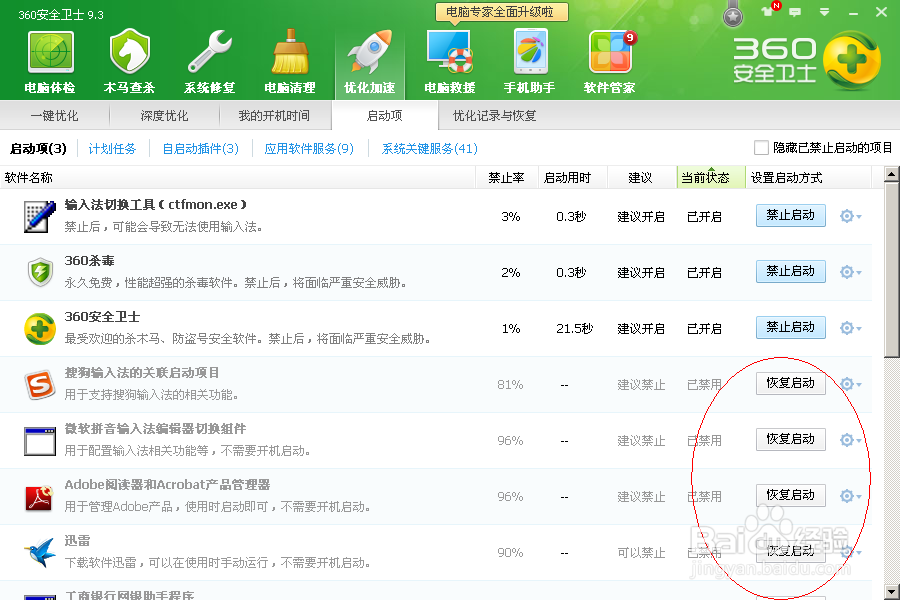Open the feedback chat bubble icon
The image size is (900, 600).
point(795,12)
